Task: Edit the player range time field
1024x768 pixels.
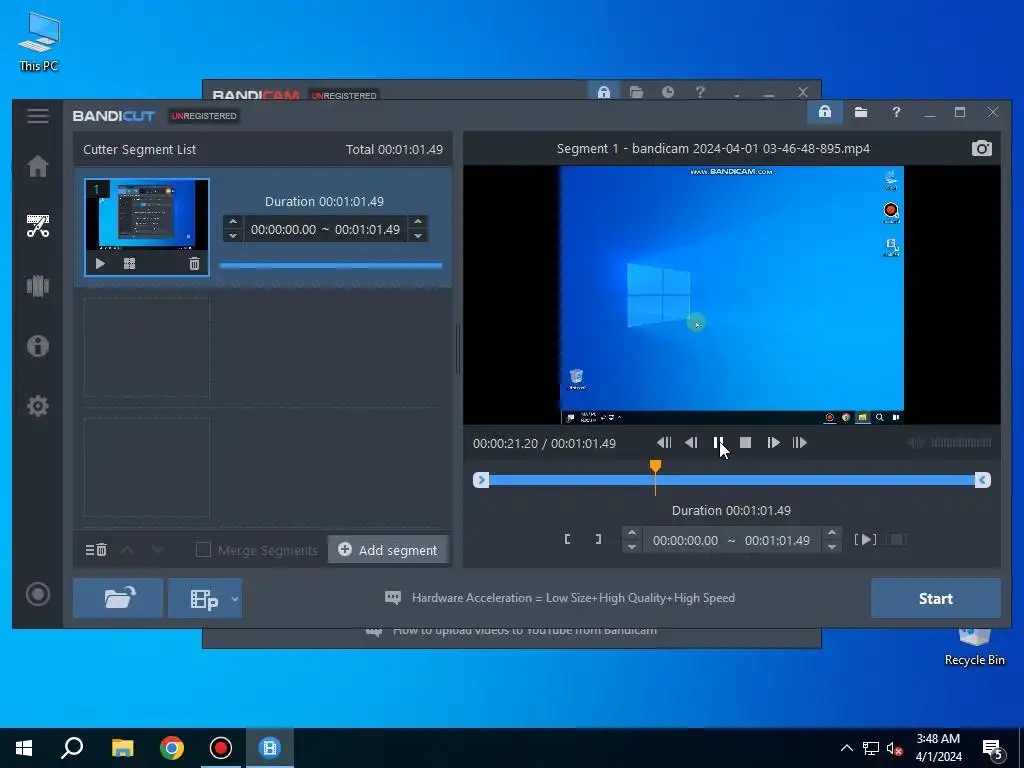Action: 731,540
